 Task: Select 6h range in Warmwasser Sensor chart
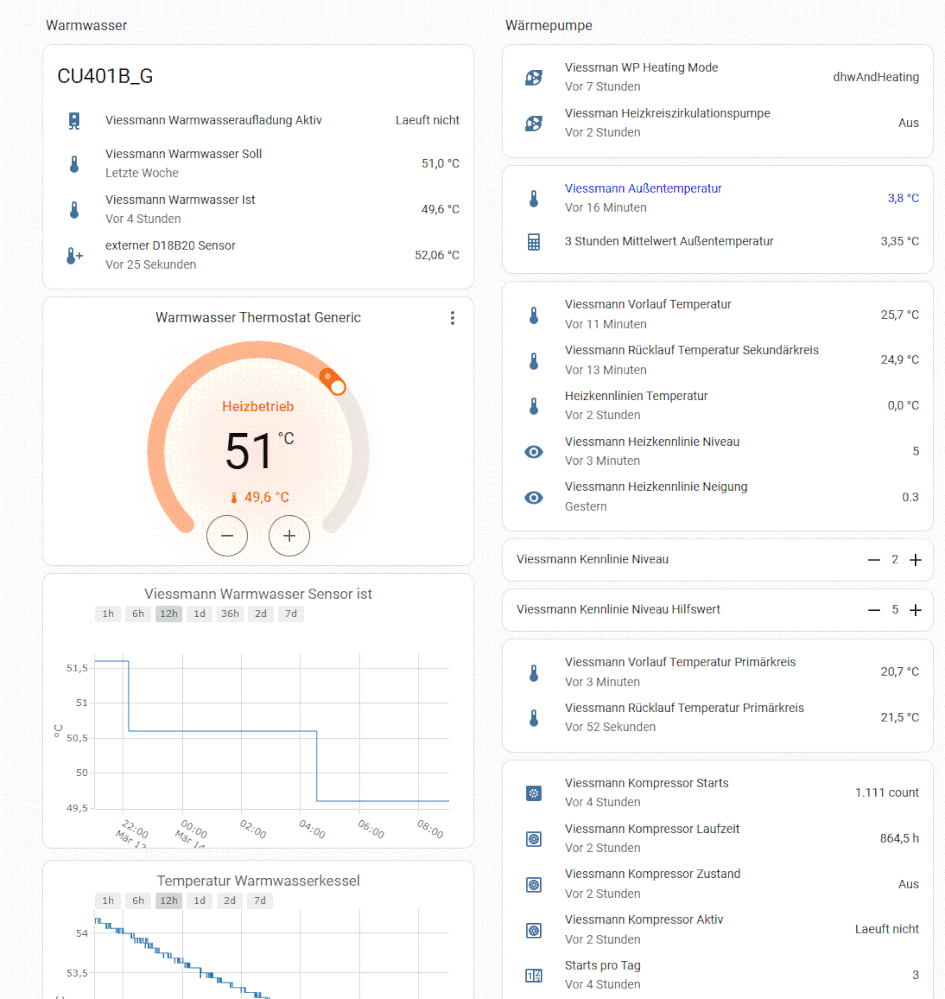(x=138, y=614)
